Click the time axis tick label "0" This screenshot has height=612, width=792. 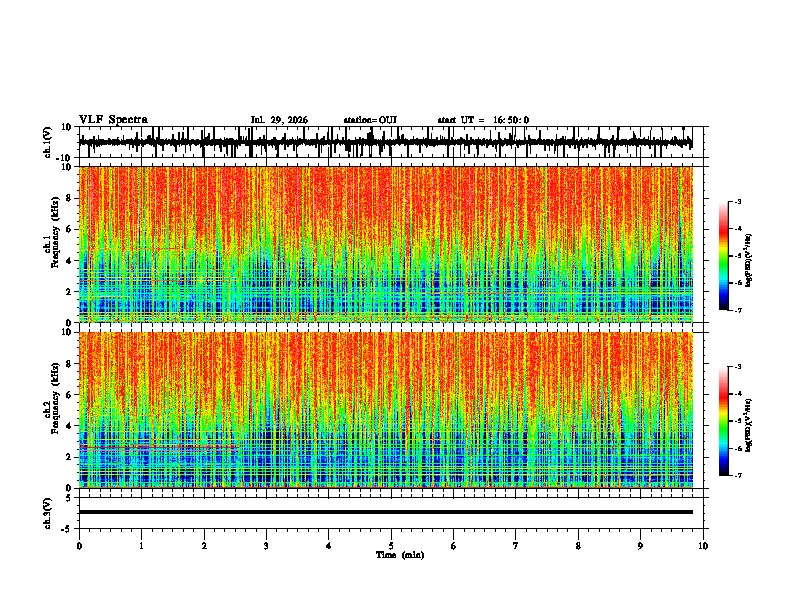(x=79, y=546)
